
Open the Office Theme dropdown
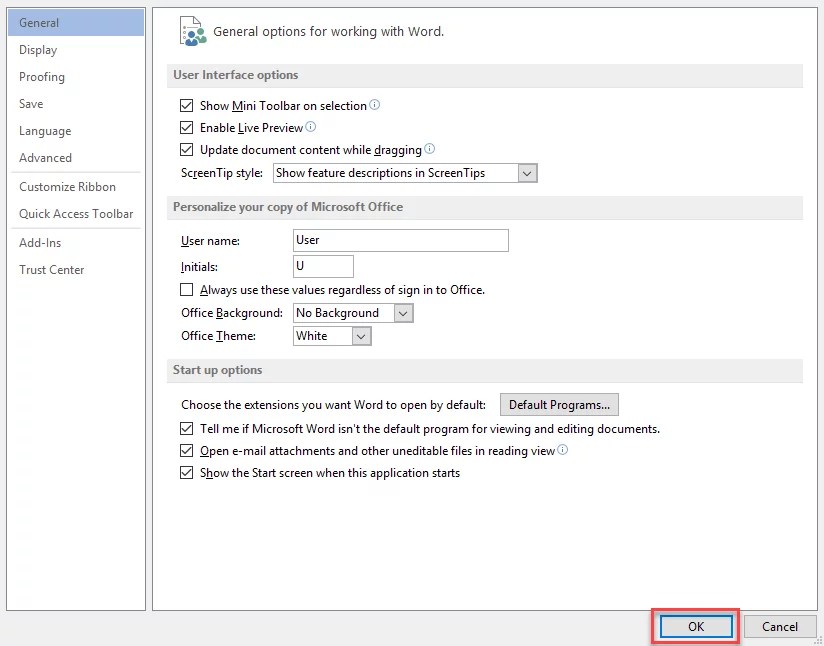(361, 336)
